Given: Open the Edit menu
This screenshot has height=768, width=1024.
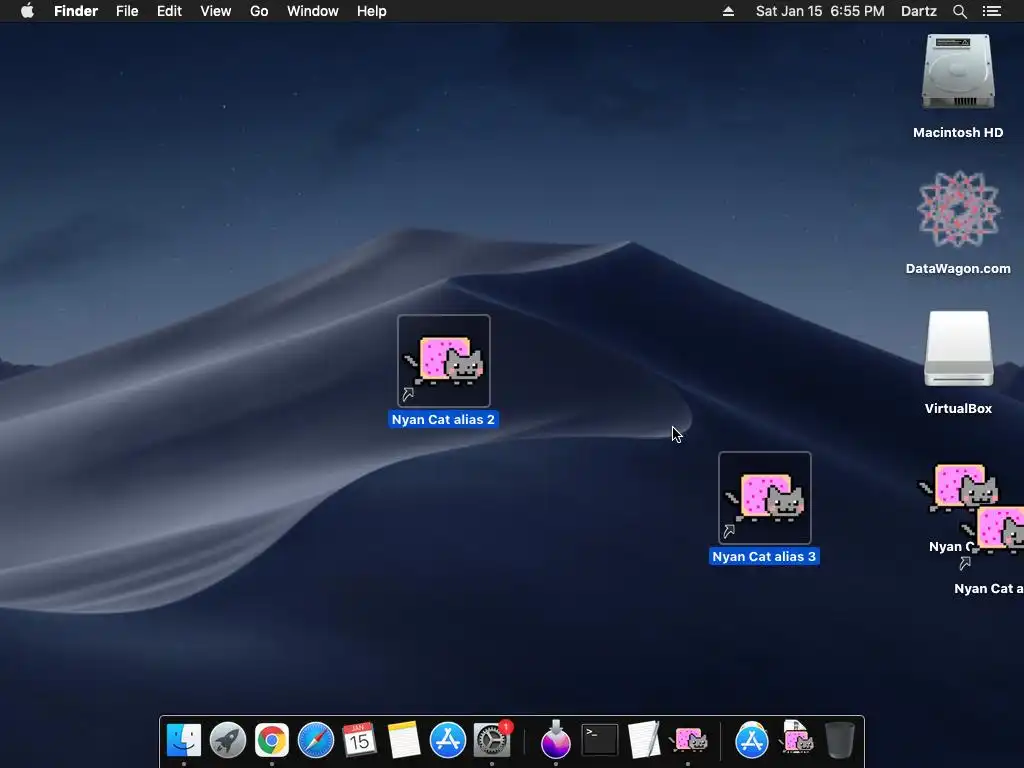Looking at the screenshot, I should tap(169, 11).
